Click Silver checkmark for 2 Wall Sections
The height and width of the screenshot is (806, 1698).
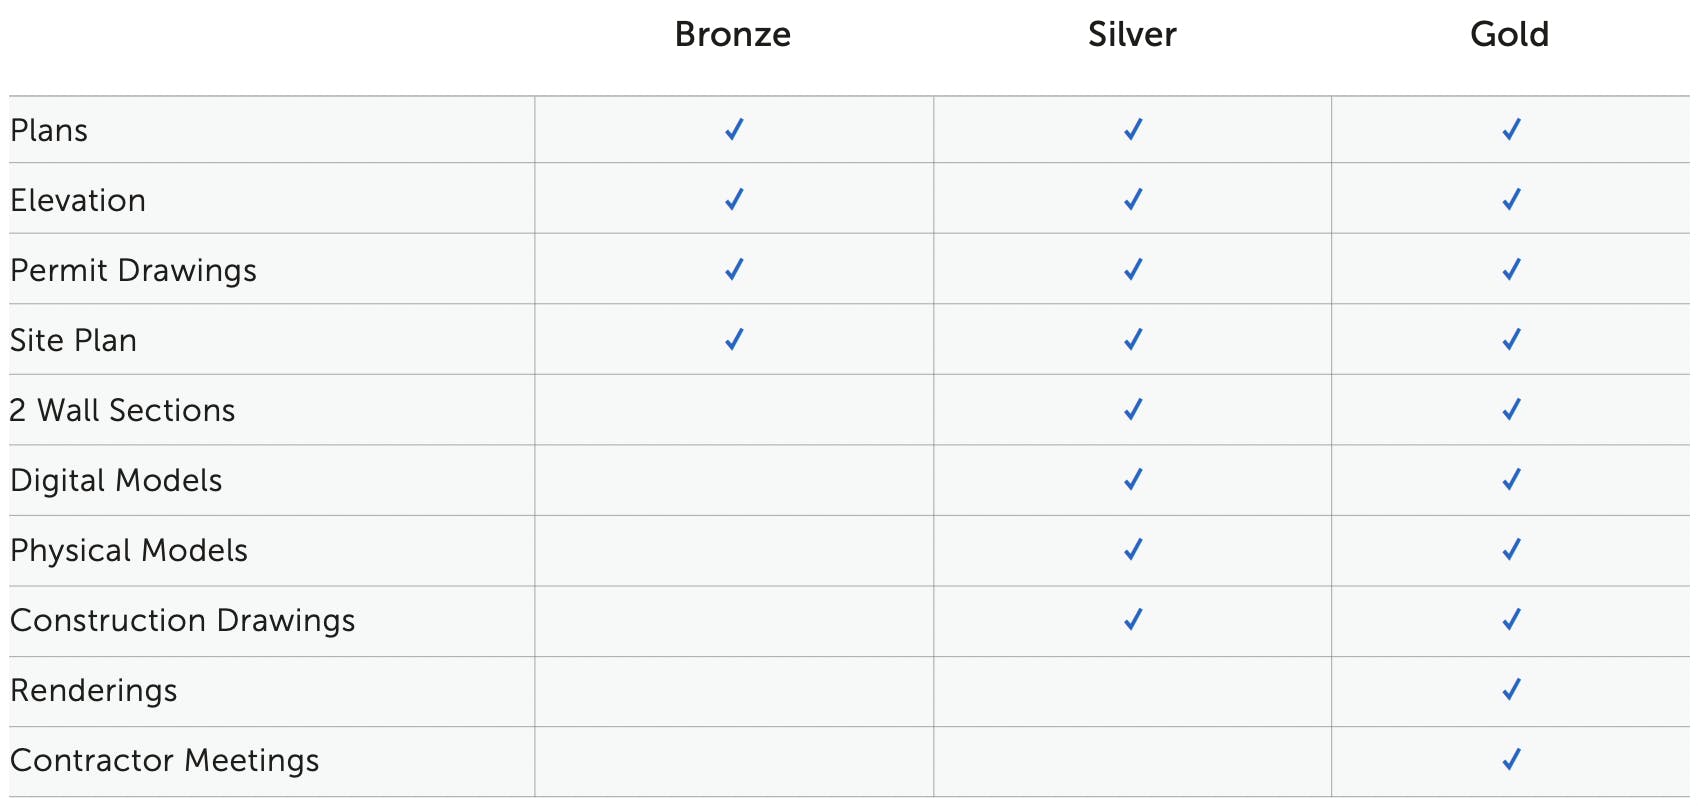click(1133, 410)
